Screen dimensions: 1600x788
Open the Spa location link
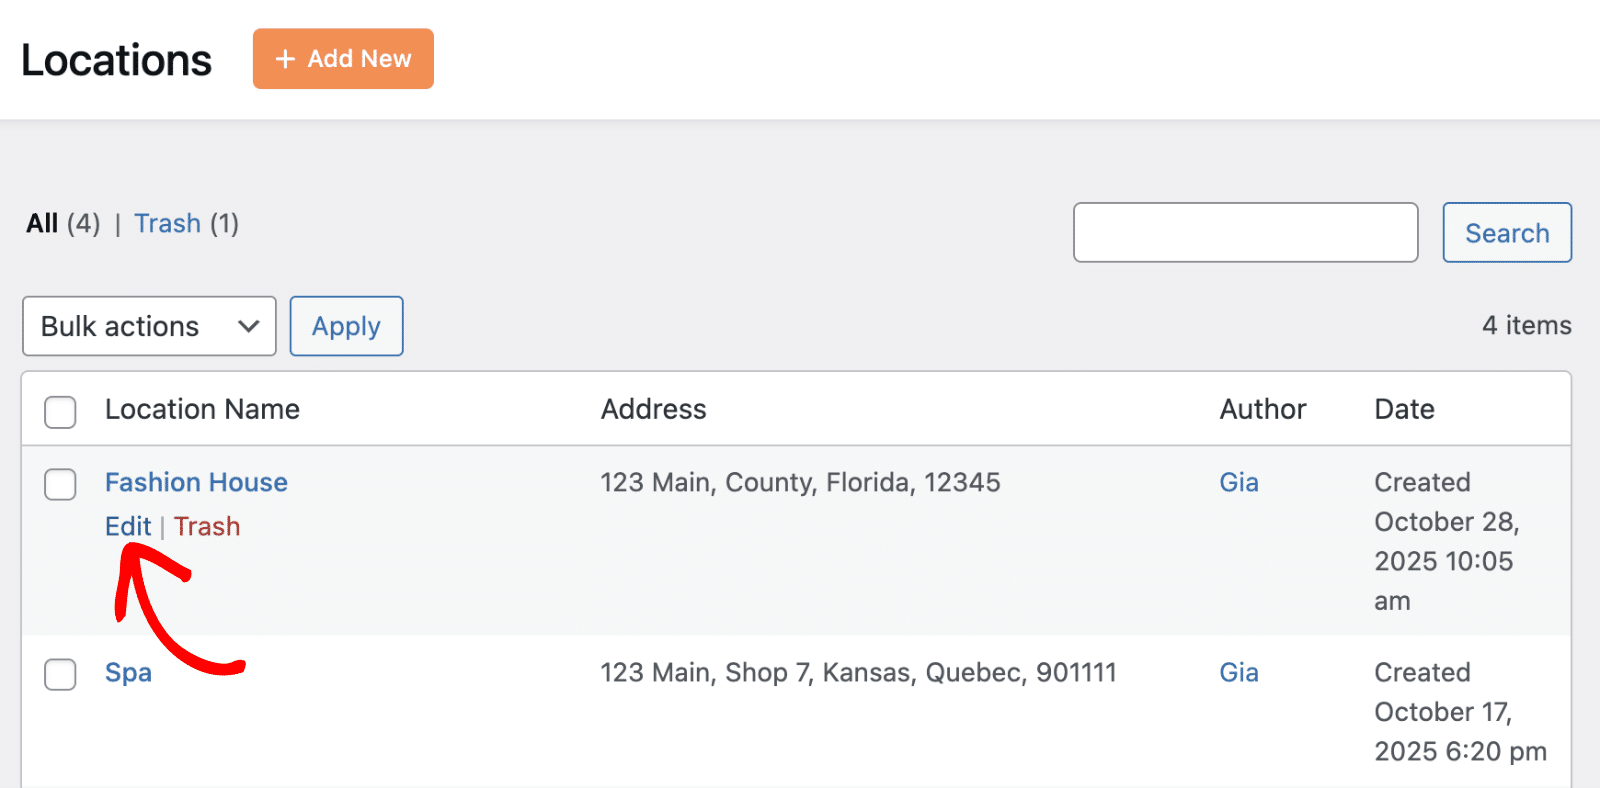coord(128,672)
